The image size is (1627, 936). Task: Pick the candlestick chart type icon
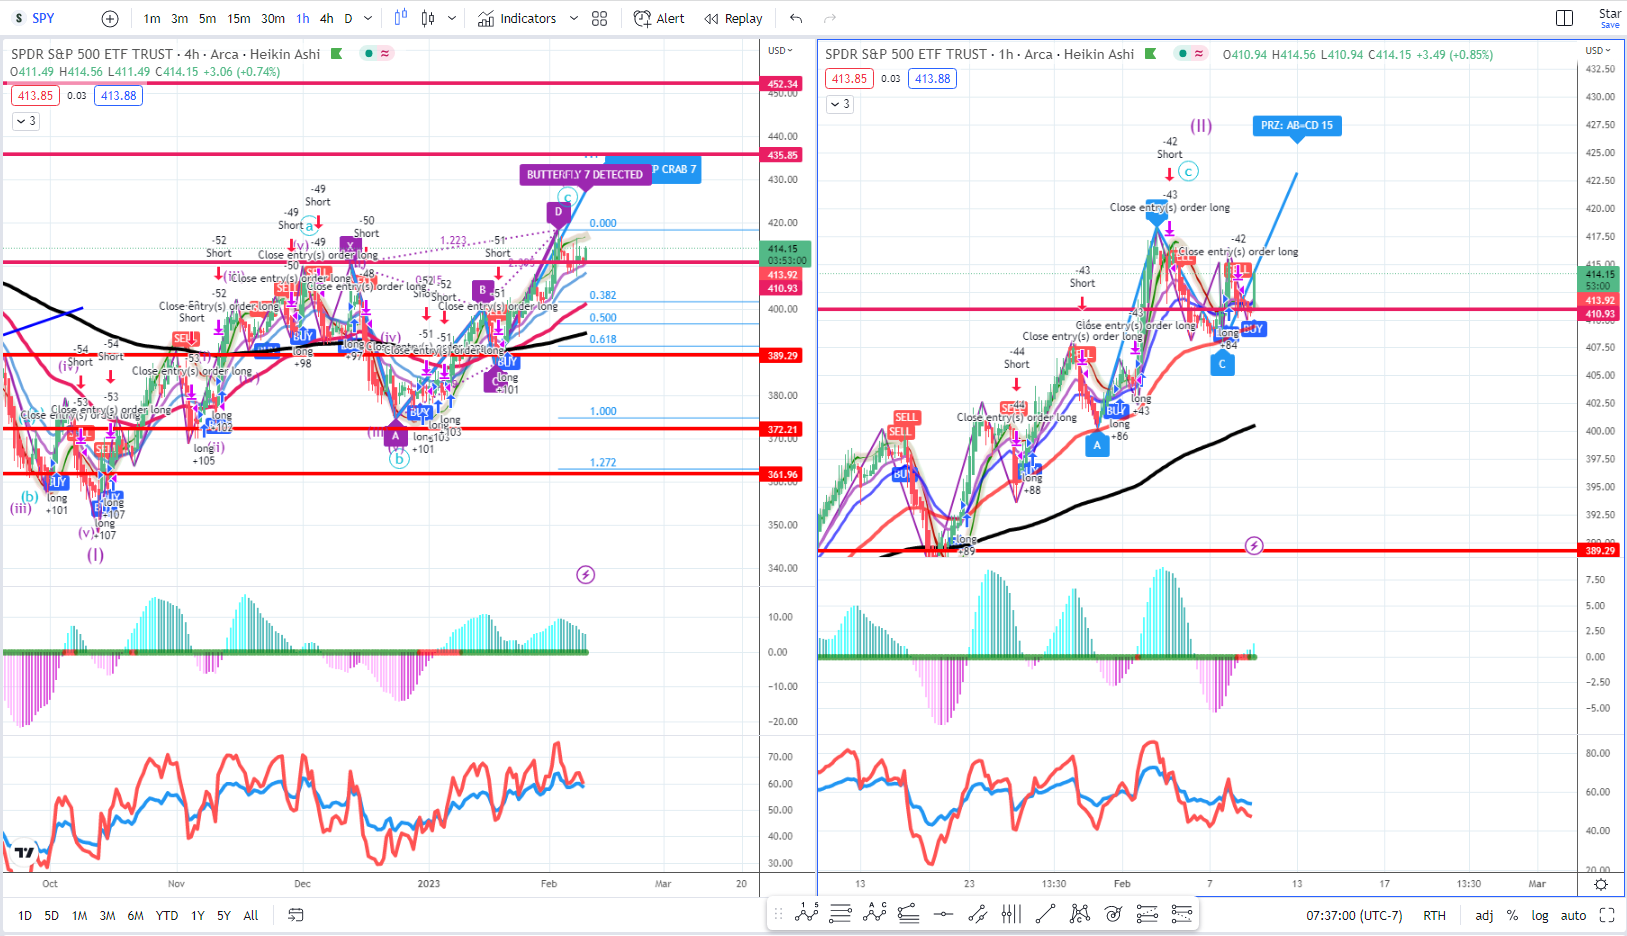(x=428, y=18)
